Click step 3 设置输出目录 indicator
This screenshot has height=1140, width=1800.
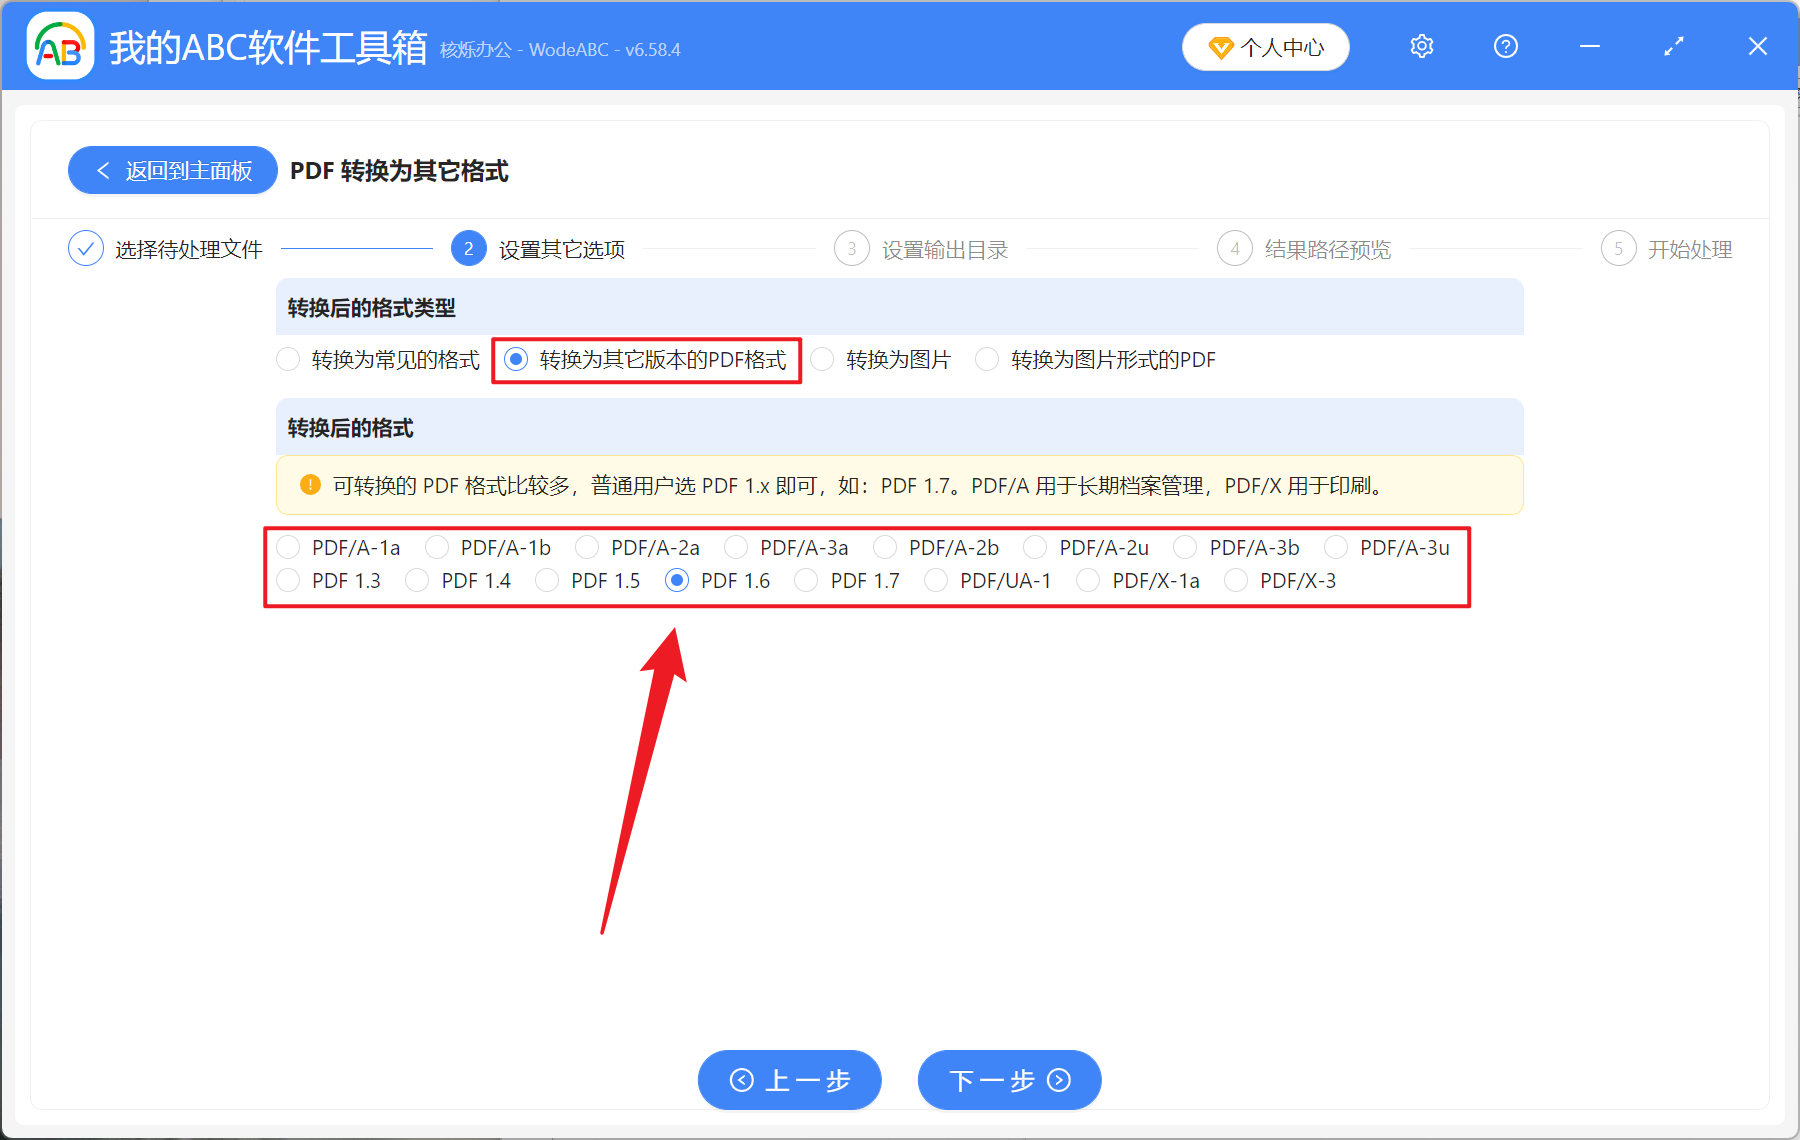pyautogui.click(x=851, y=248)
